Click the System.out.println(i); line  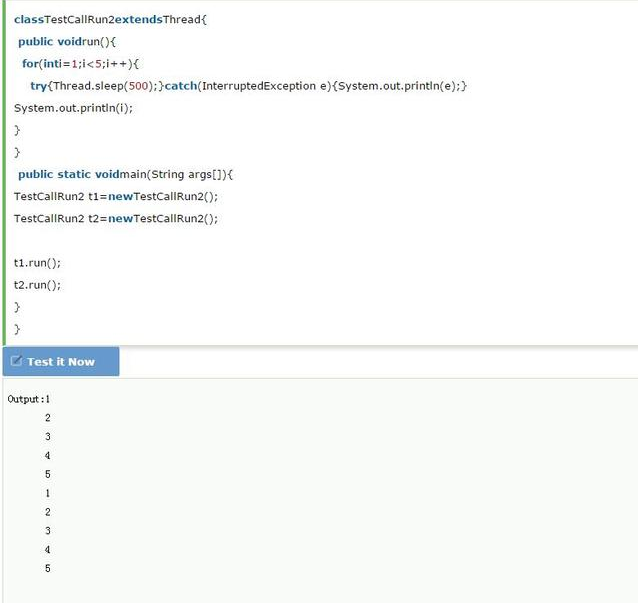[x=73, y=108]
